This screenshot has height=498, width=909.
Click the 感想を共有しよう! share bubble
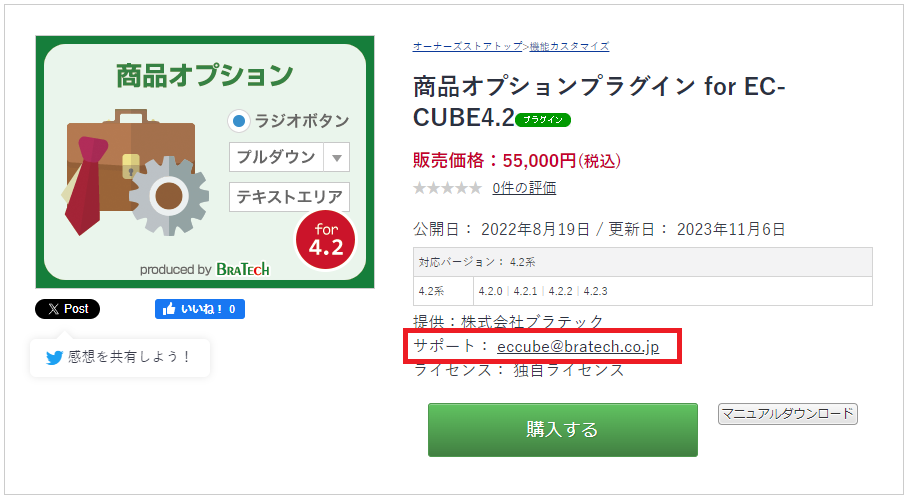click(119, 358)
